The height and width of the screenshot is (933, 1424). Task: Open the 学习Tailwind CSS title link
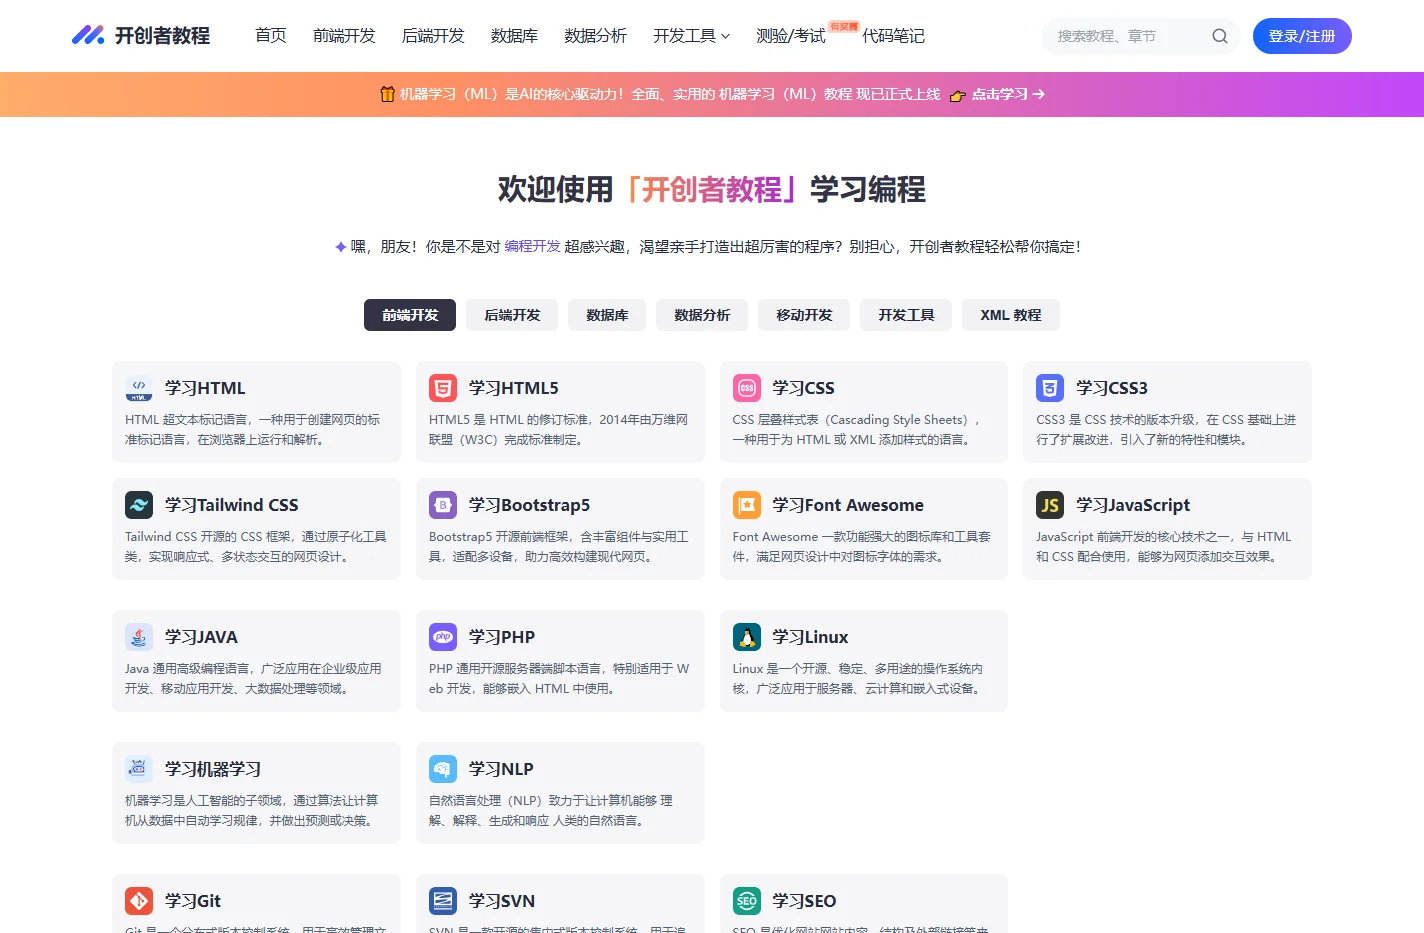click(232, 505)
